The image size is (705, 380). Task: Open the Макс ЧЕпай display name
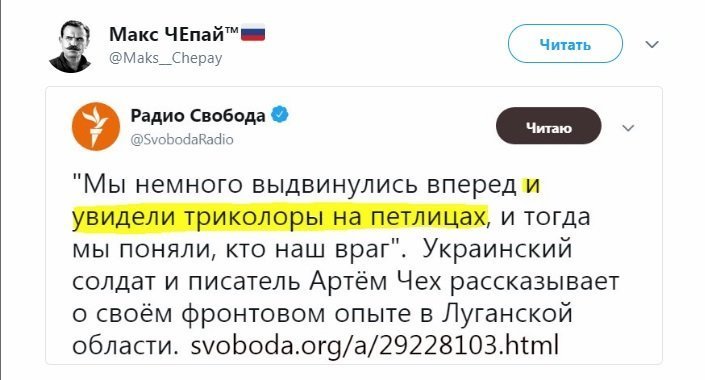pyautogui.click(x=166, y=34)
